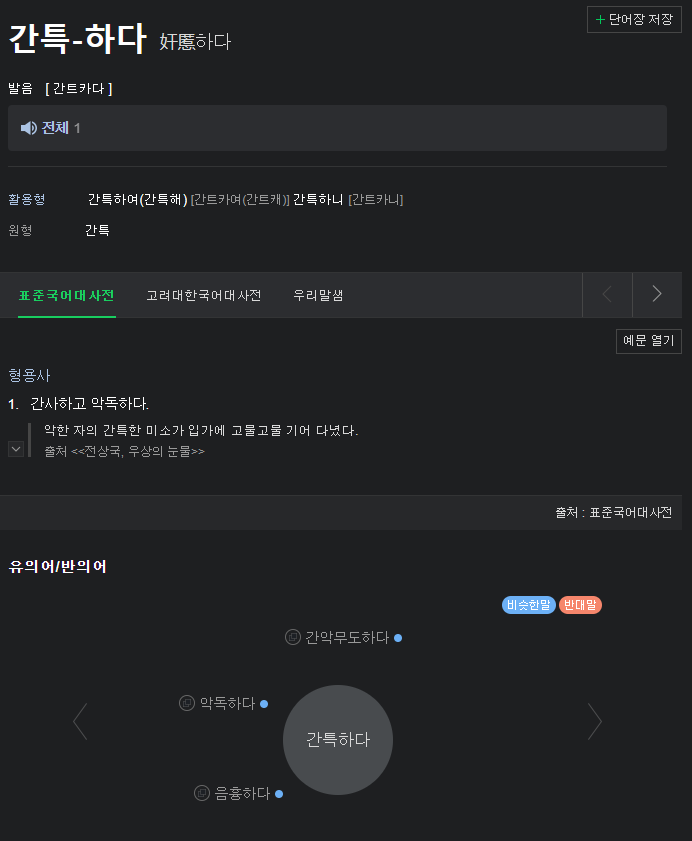Image resolution: width=692 pixels, height=841 pixels.
Task: Click the 원형 label
Action: click(20, 230)
